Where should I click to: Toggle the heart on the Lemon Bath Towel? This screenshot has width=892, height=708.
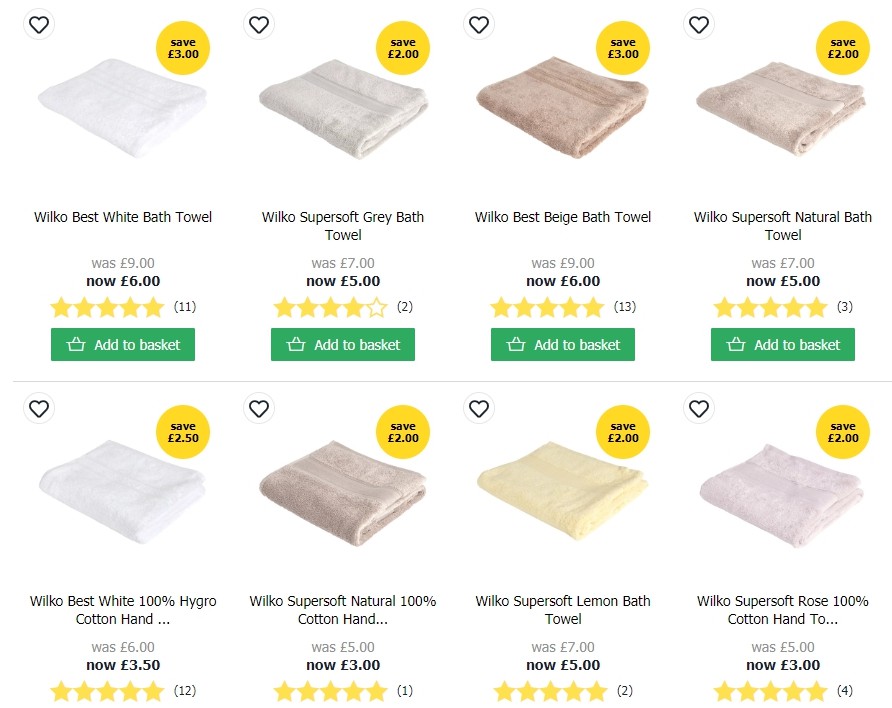click(x=479, y=409)
